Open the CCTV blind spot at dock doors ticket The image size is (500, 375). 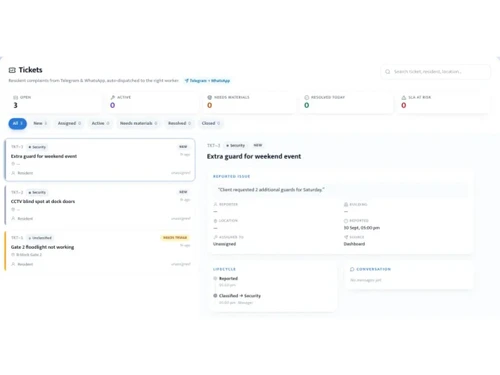click(100, 205)
